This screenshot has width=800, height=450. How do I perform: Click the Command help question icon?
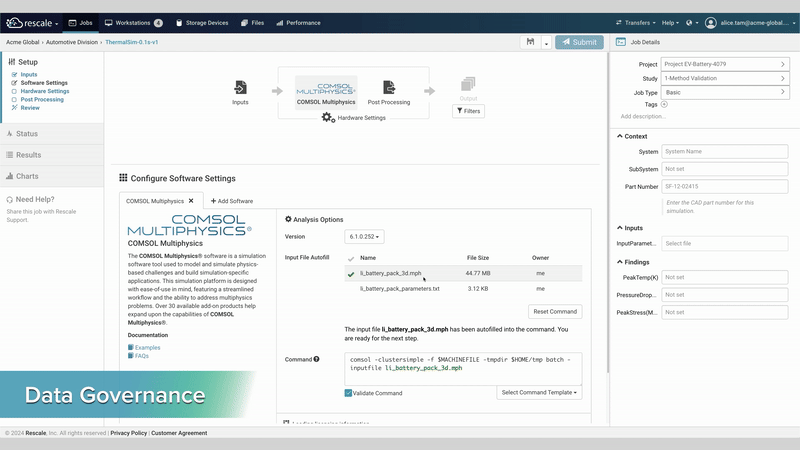click(317, 359)
